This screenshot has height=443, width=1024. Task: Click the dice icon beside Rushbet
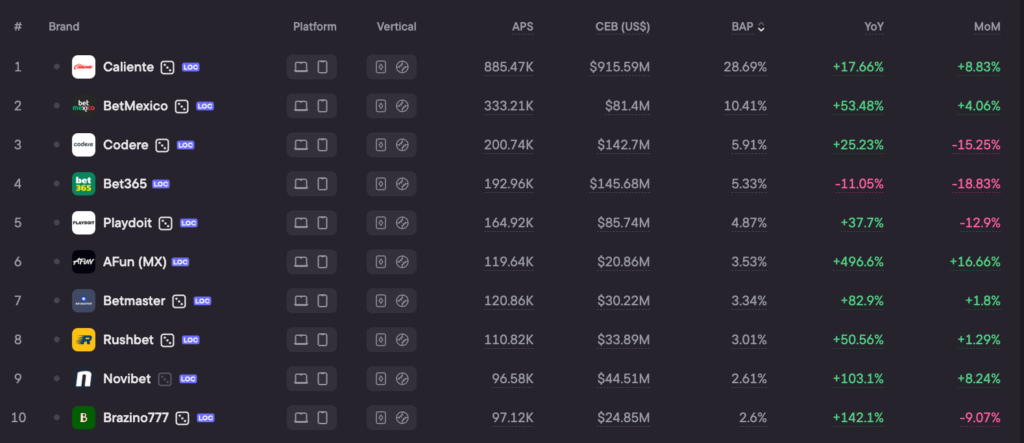pos(168,340)
